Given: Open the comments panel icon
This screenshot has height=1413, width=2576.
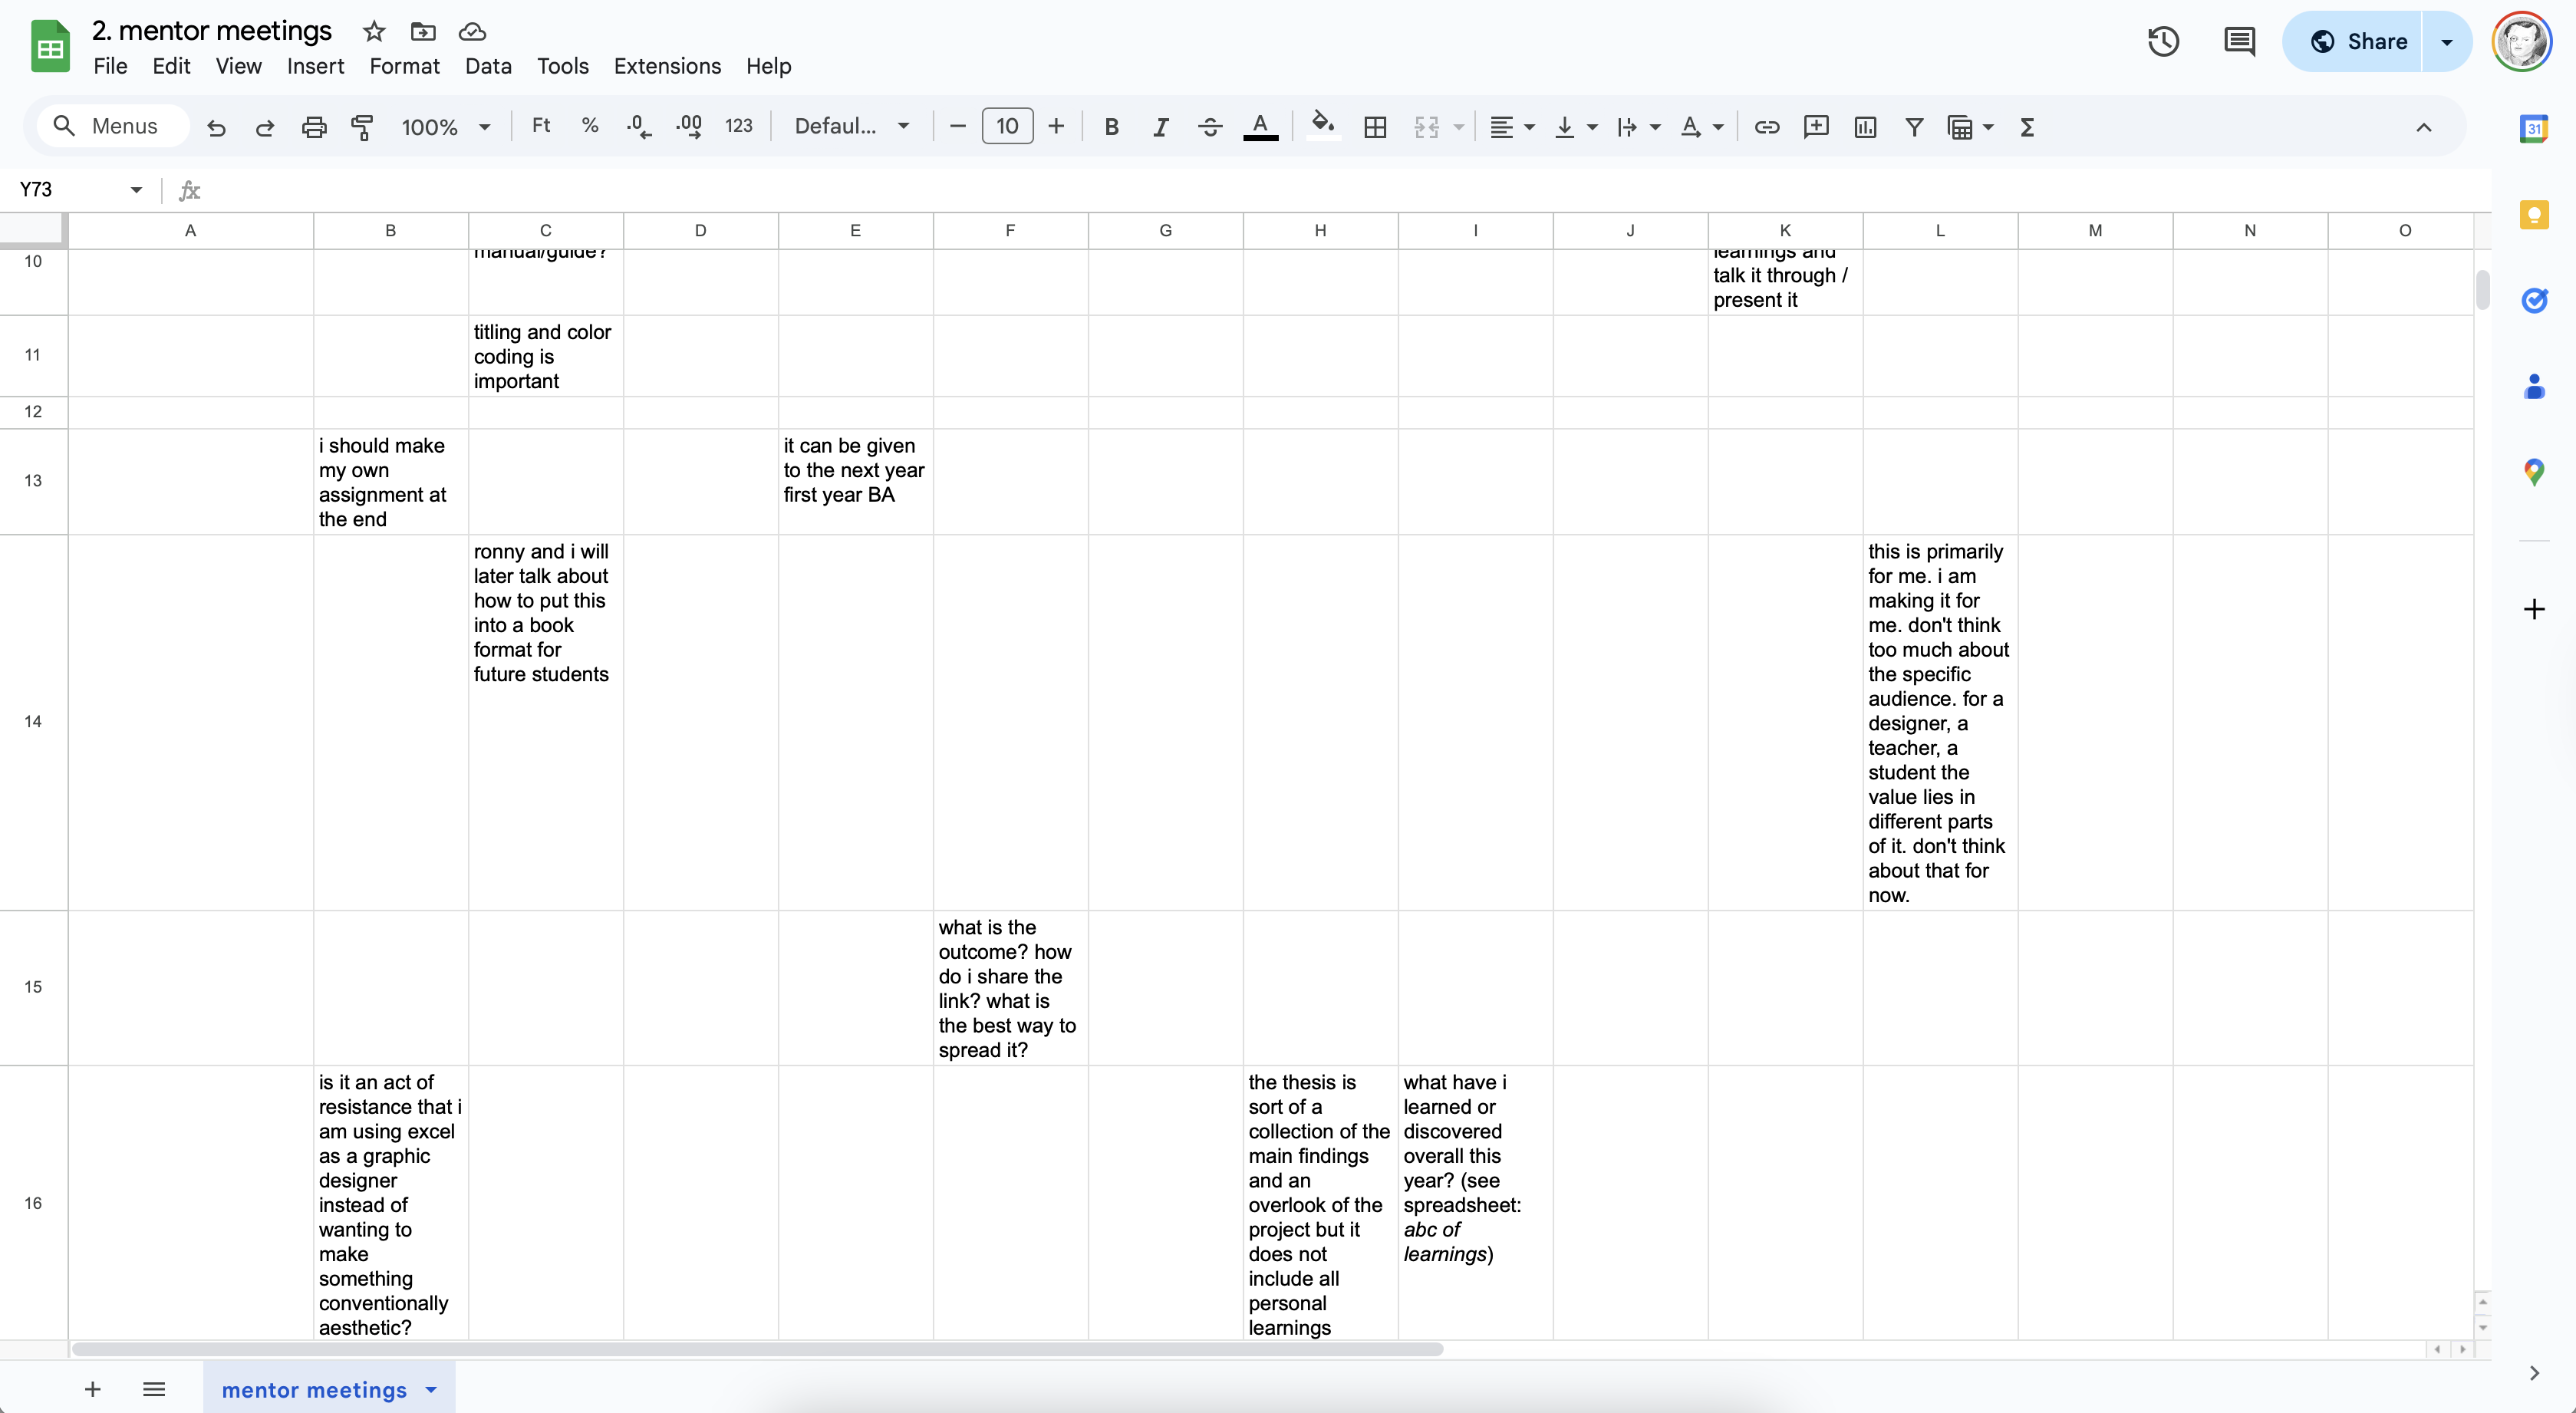Looking at the screenshot, I should coord(2239,41).
